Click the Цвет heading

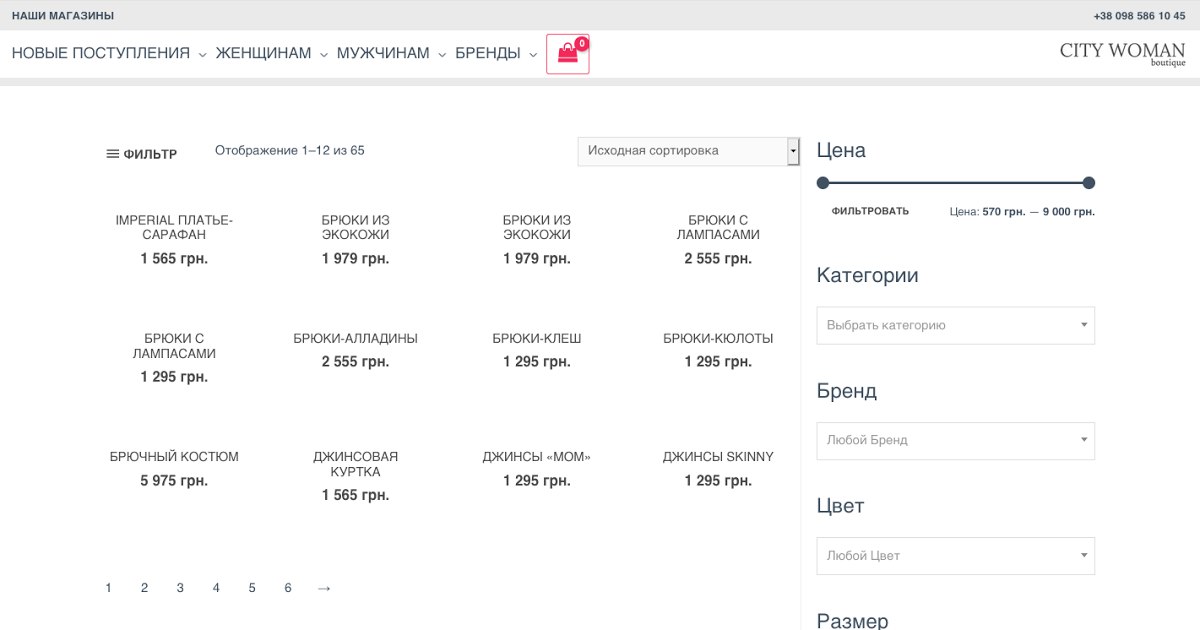tap(840, 506)
